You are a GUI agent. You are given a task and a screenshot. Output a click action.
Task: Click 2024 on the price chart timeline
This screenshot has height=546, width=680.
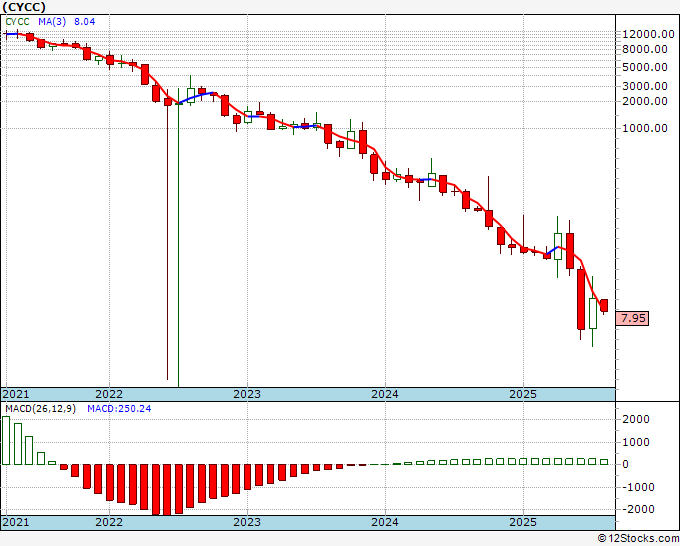point(385,394)
